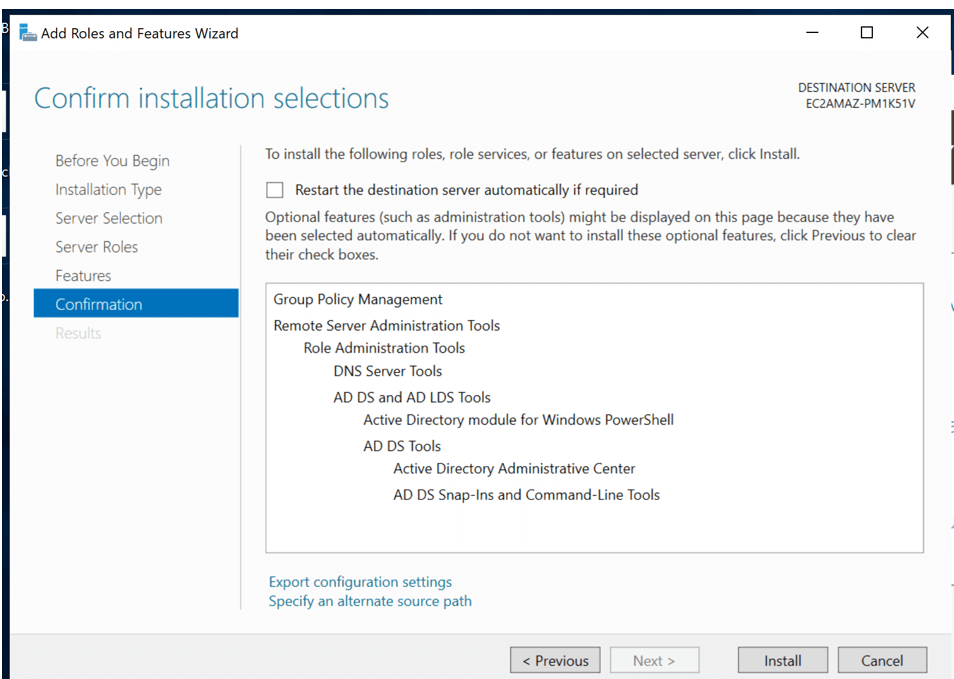This screenshot has height=679, width=954.
Task: Switch to the Server Selection step
Action: coord(109,218)
